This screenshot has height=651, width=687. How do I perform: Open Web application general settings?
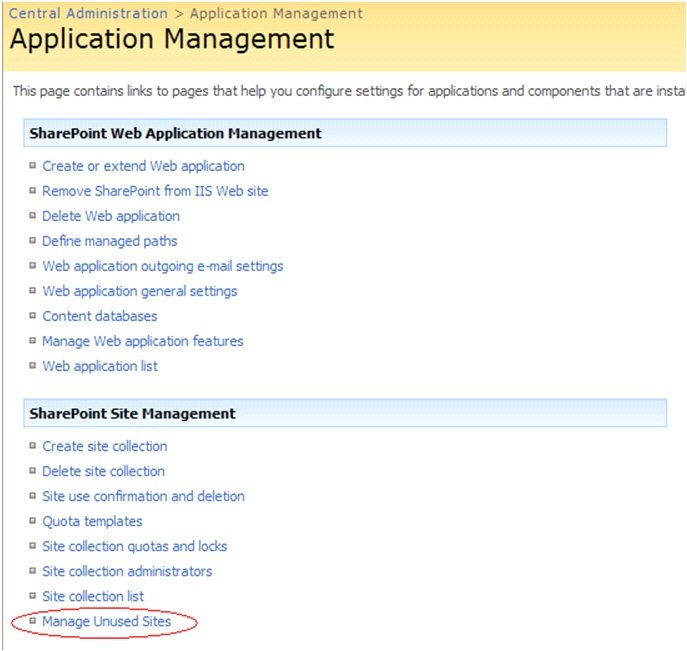[x=140, y=291]
